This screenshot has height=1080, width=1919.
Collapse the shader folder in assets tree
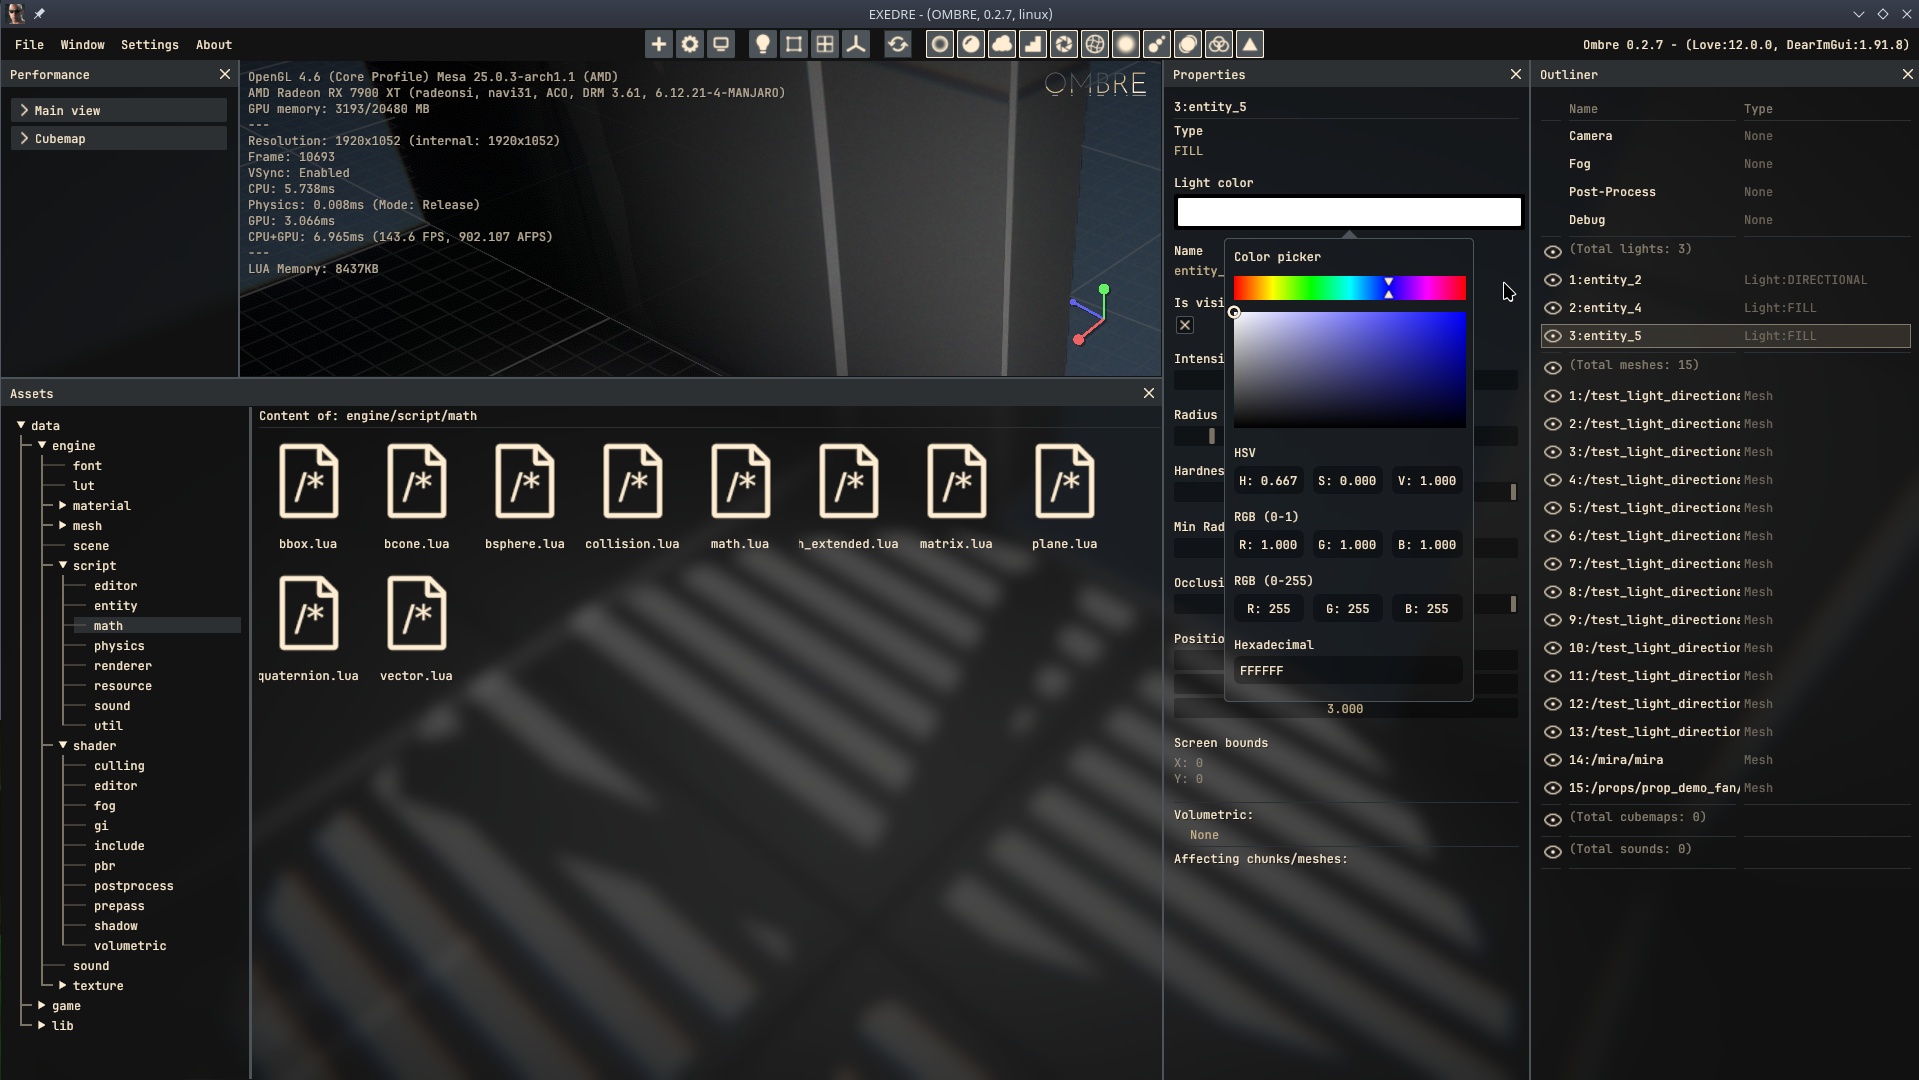tap(63, 746)
